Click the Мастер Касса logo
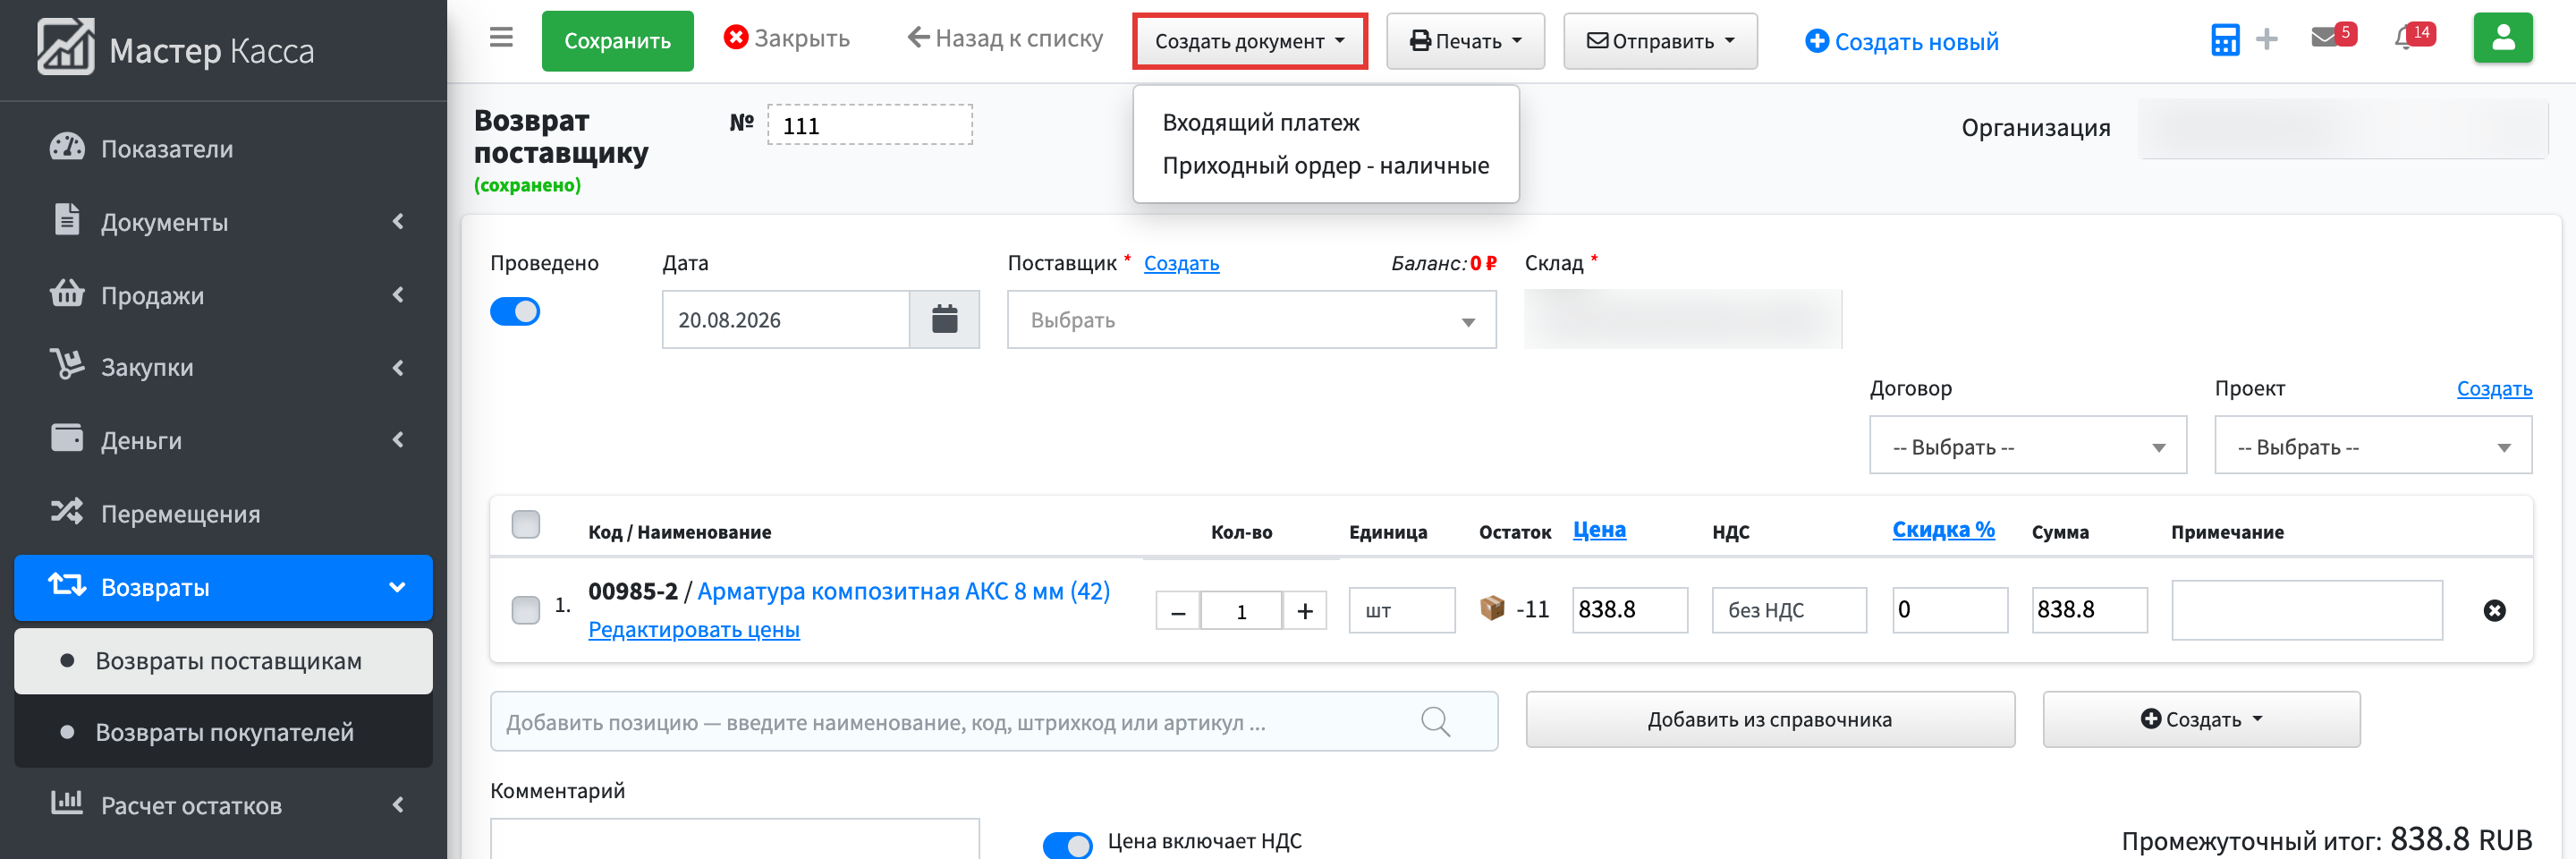Viewport: 2576px width, 859px height. [x=176, y=48]
